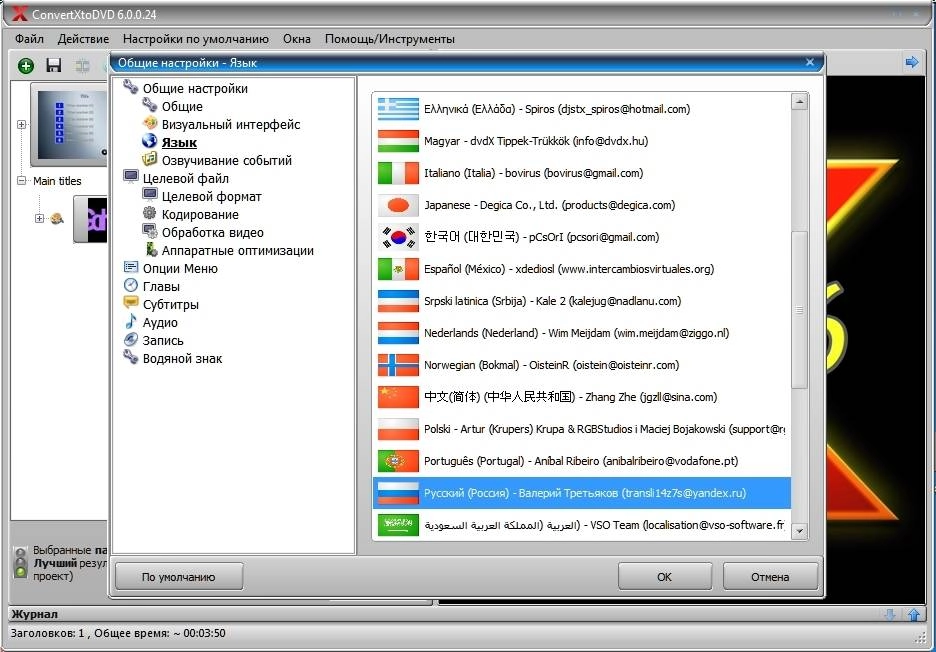Screen dimensions: 936x652
Task: Expand the menu thumbnail tree node
Action: coord(21,125)
